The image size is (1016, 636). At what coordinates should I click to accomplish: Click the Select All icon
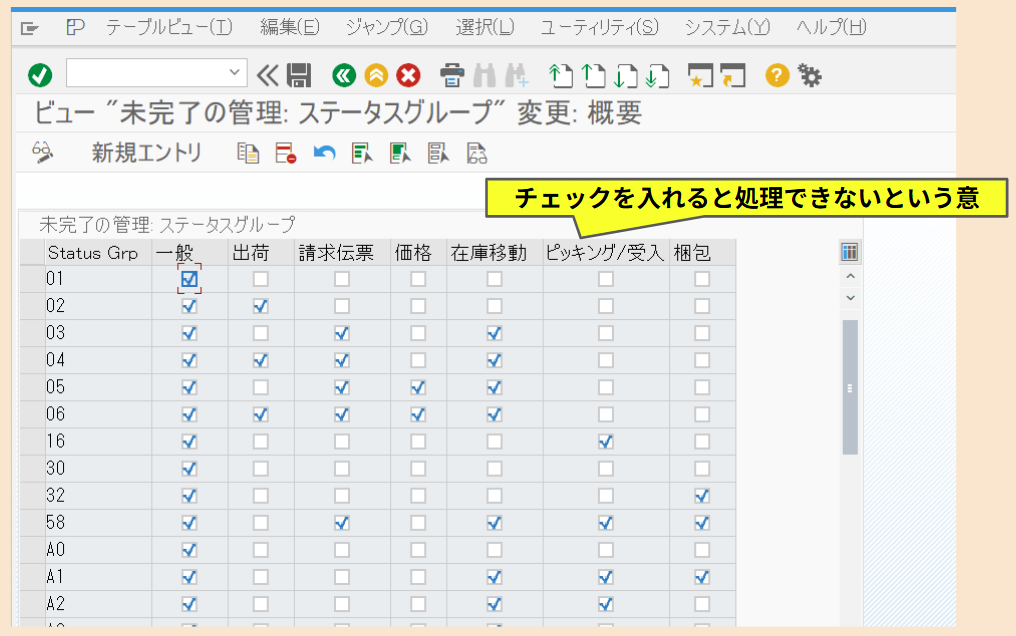(362, 153)
